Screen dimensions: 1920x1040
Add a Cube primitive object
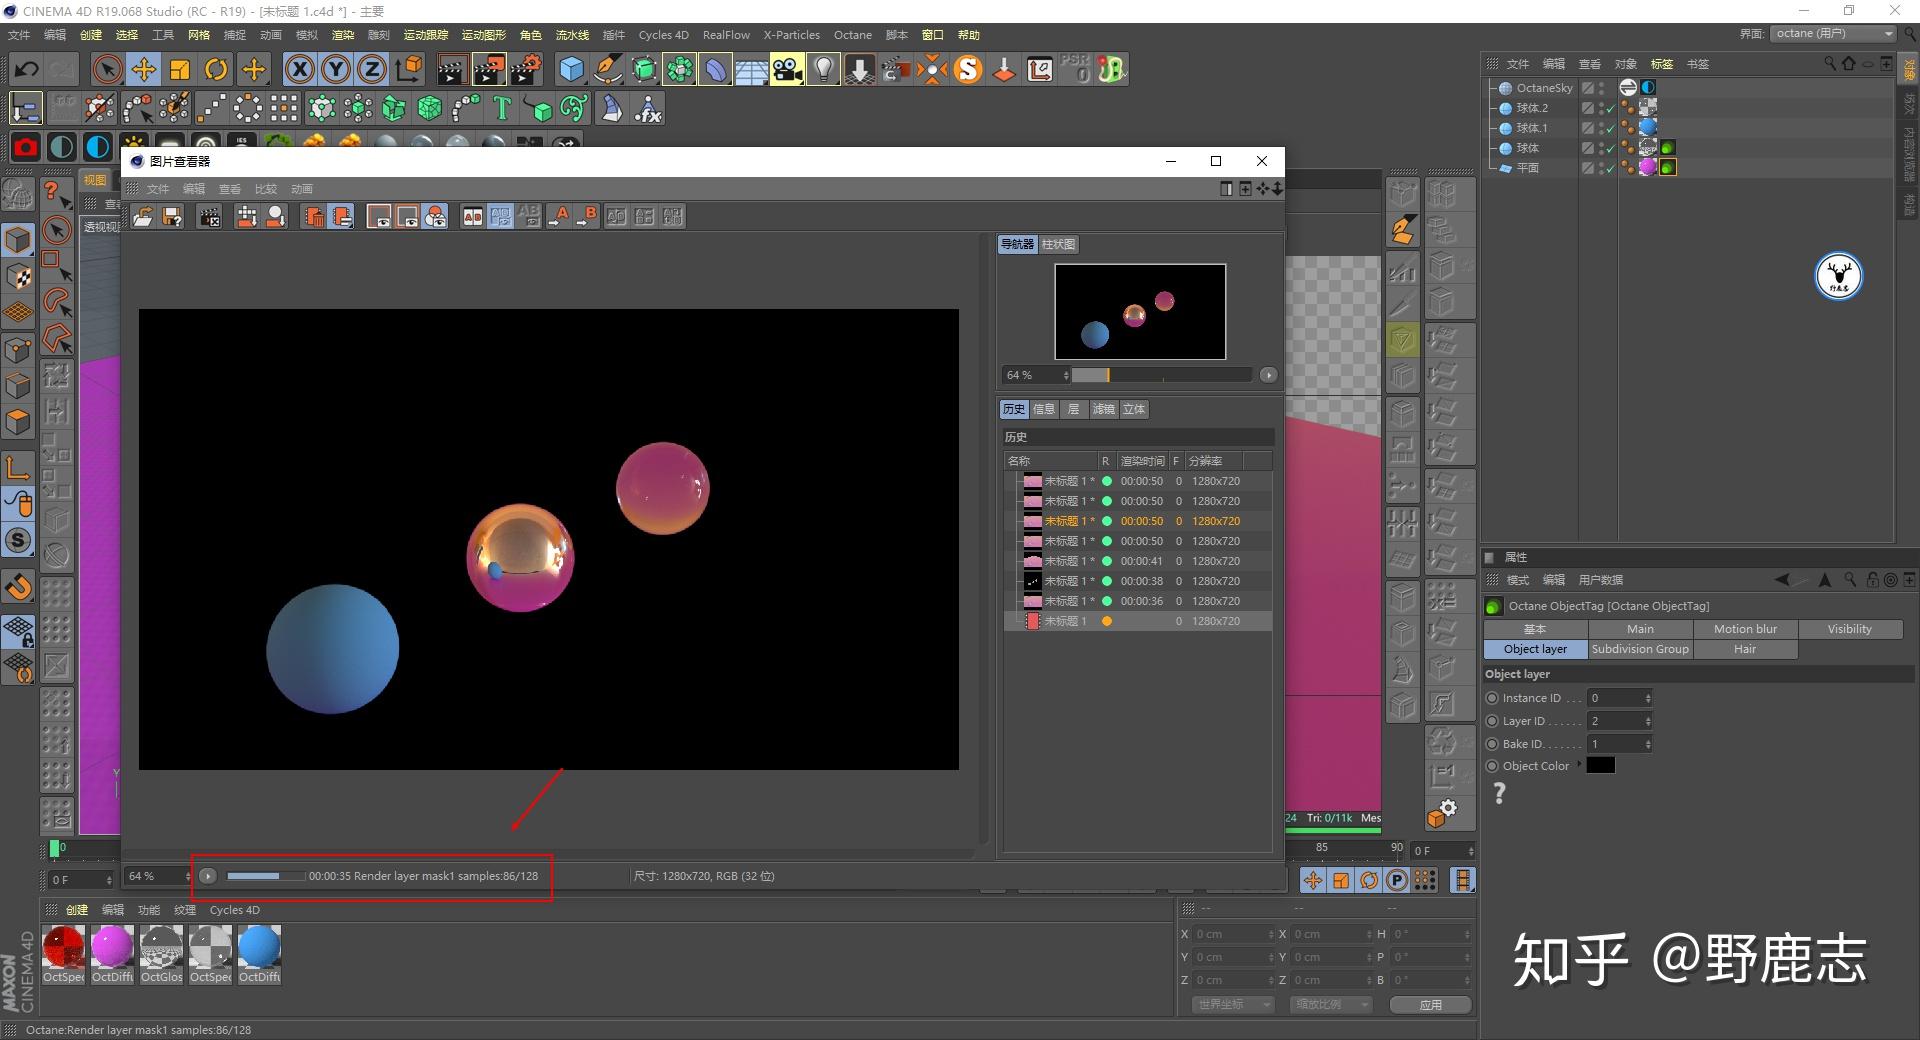click(x=571, y=69)
